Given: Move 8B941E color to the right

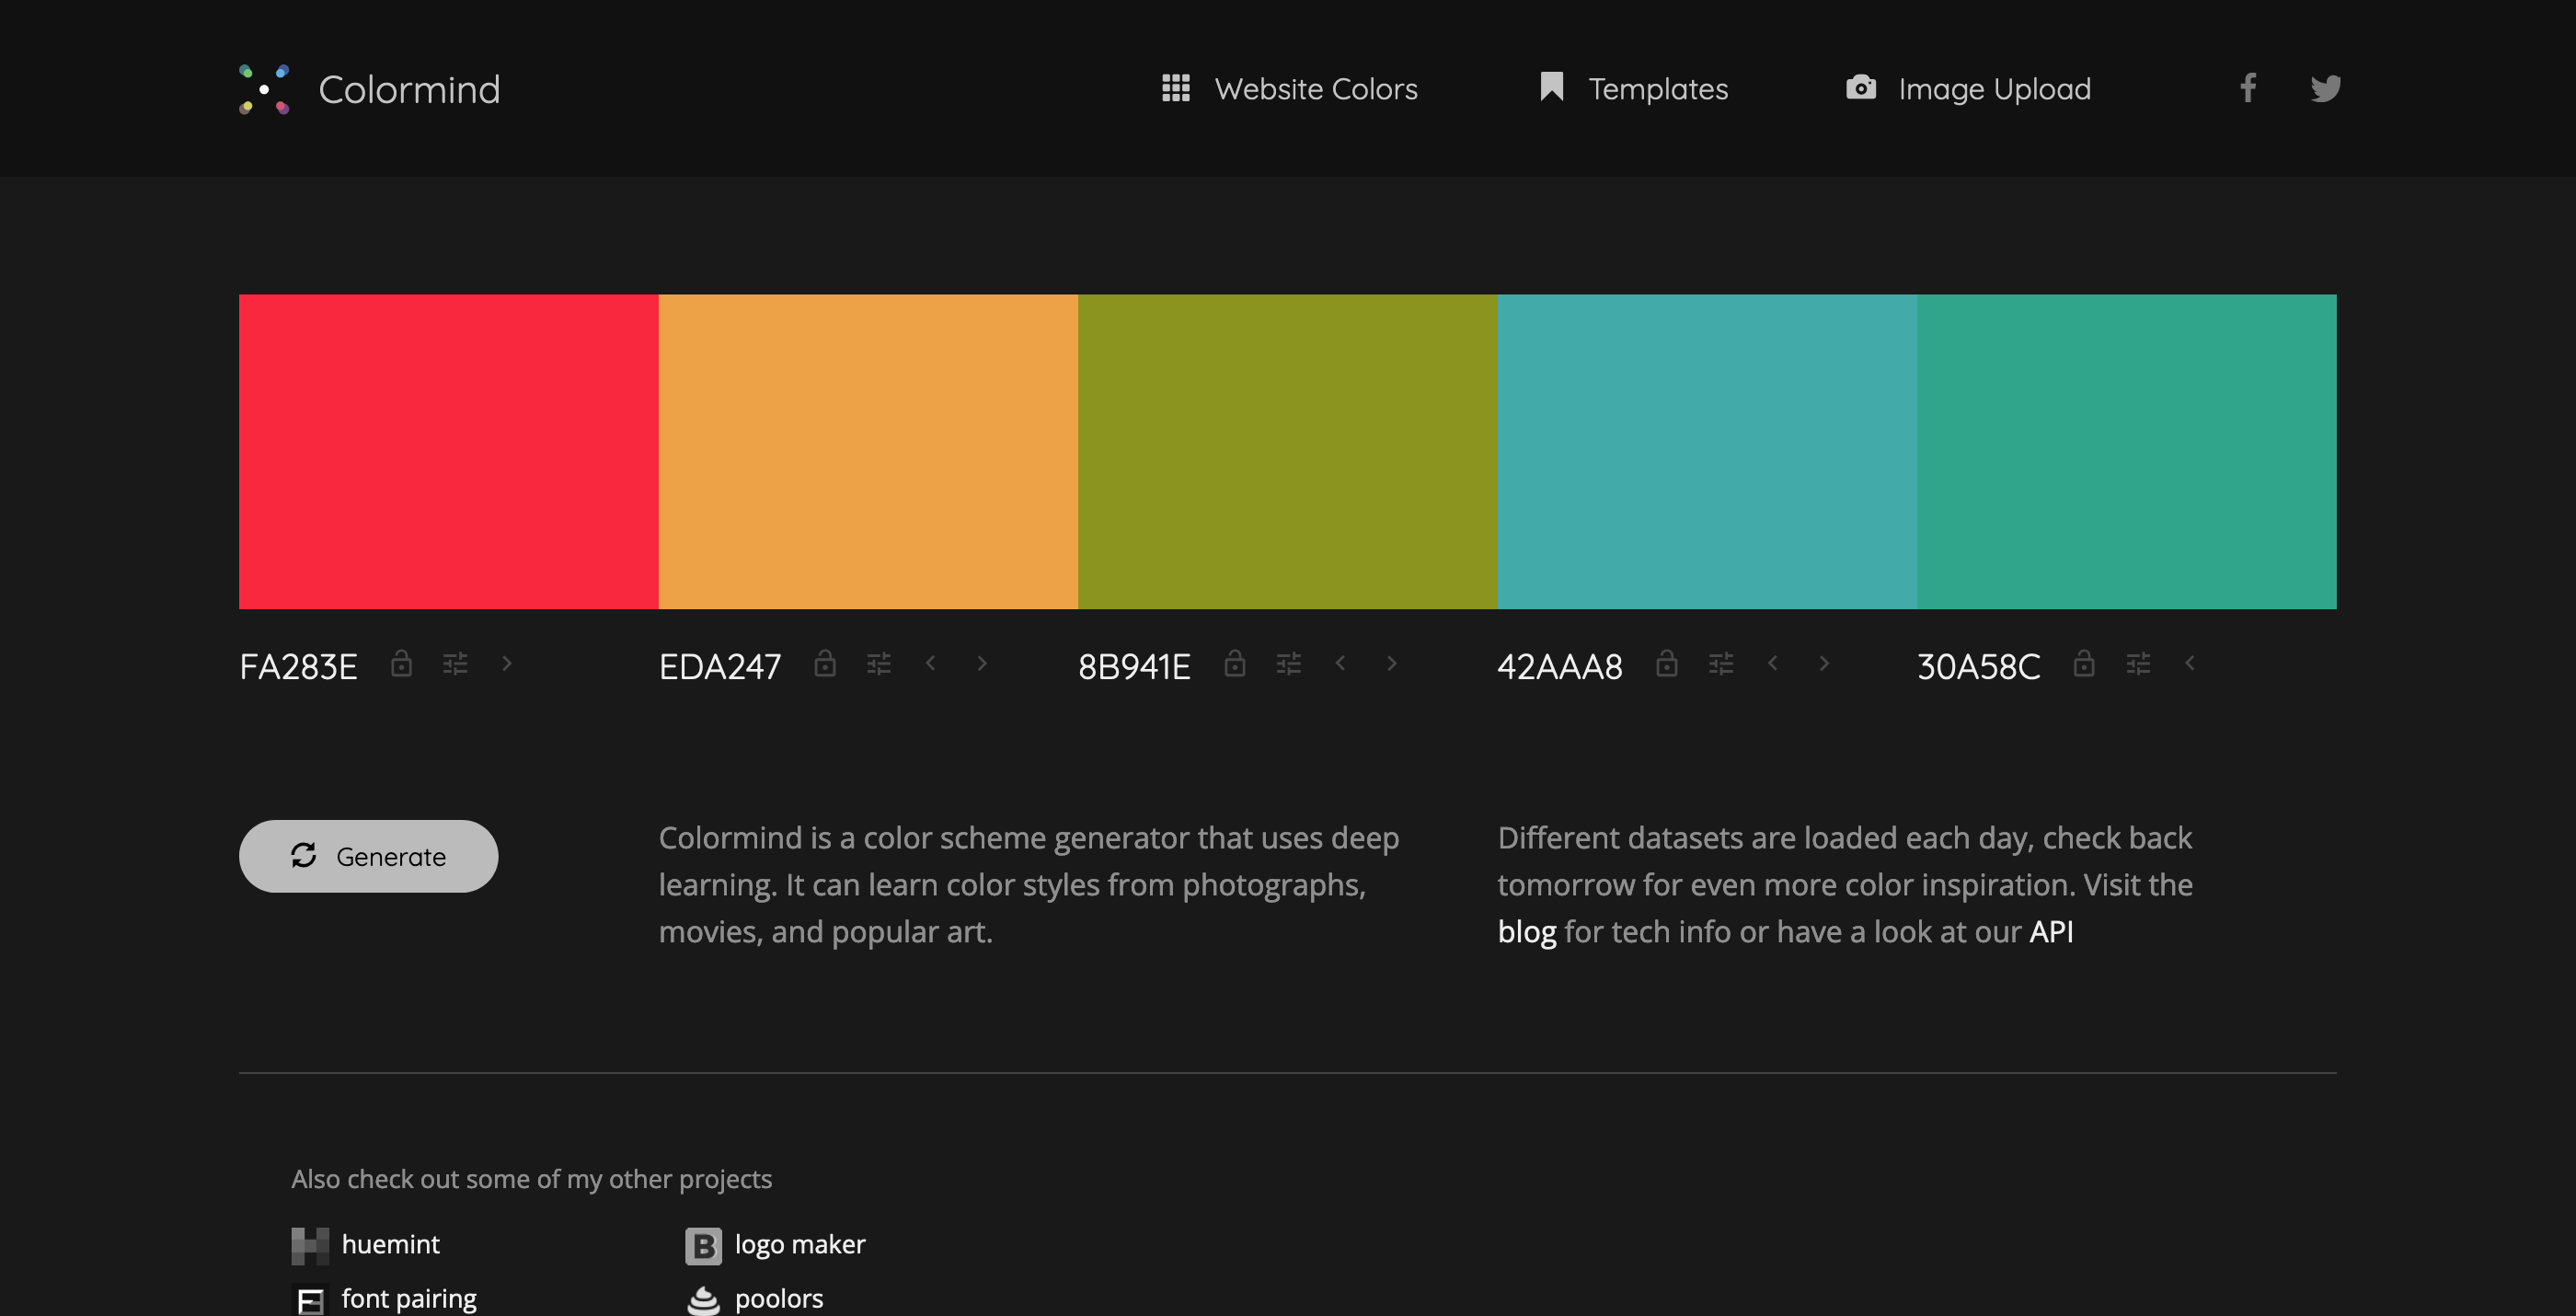Looking at the screenshot, I should pyautogui.click(x=1392, y=663).
